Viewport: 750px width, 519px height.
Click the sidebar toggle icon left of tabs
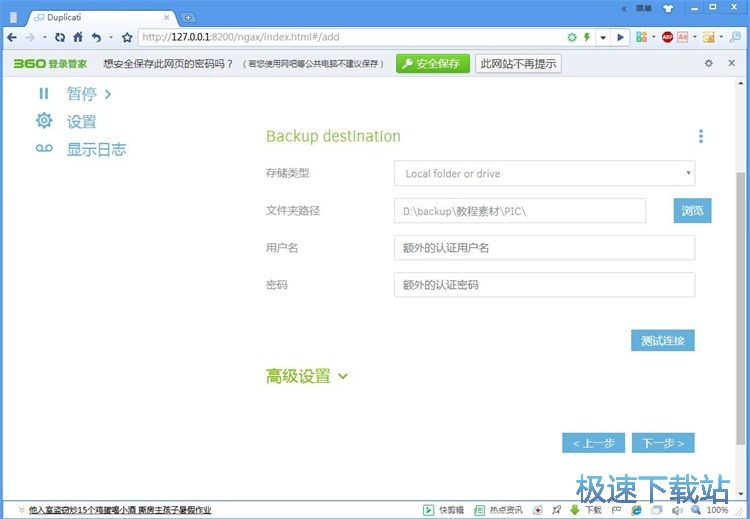(13, 18)
